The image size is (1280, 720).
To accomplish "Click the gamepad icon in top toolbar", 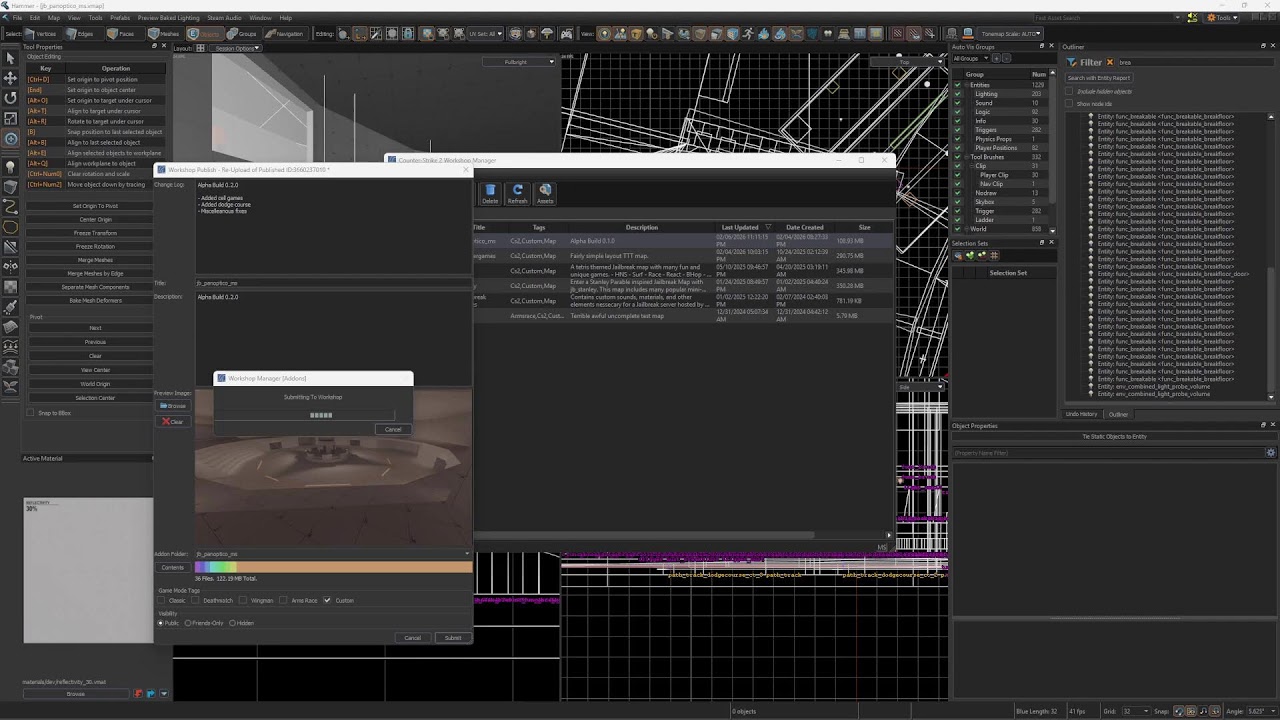I will [567, 33].
